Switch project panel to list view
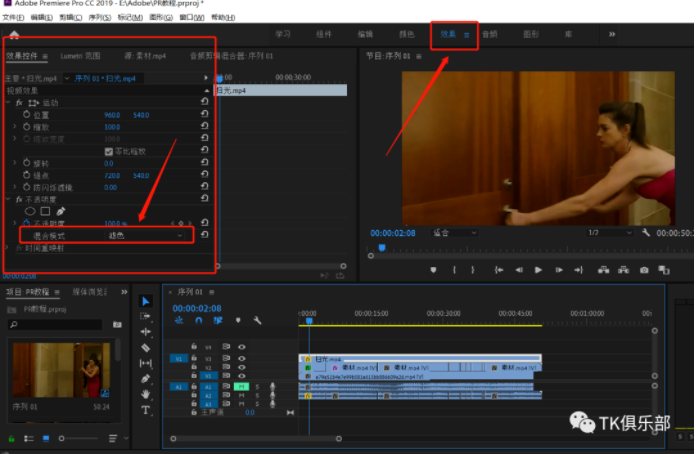Viewport: 696px width, 454px height. [x=29, y=438]
